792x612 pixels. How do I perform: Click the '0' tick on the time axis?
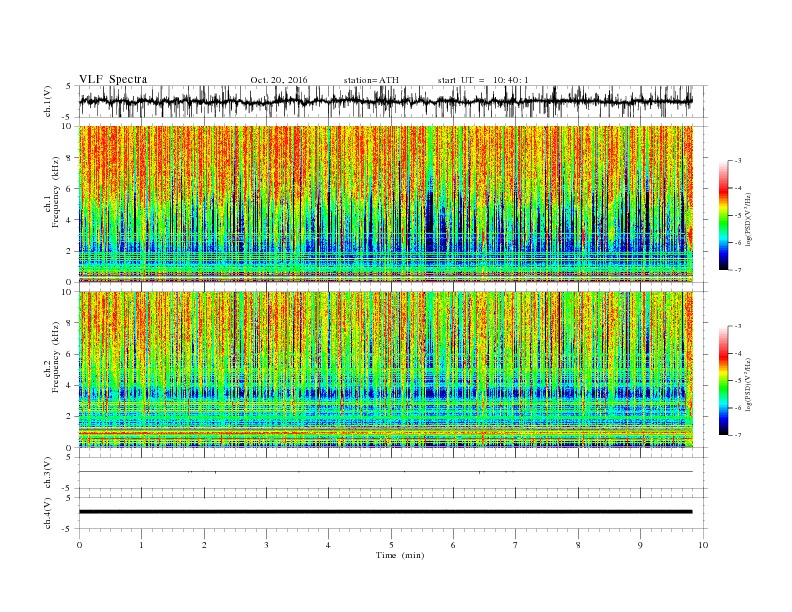79,545
